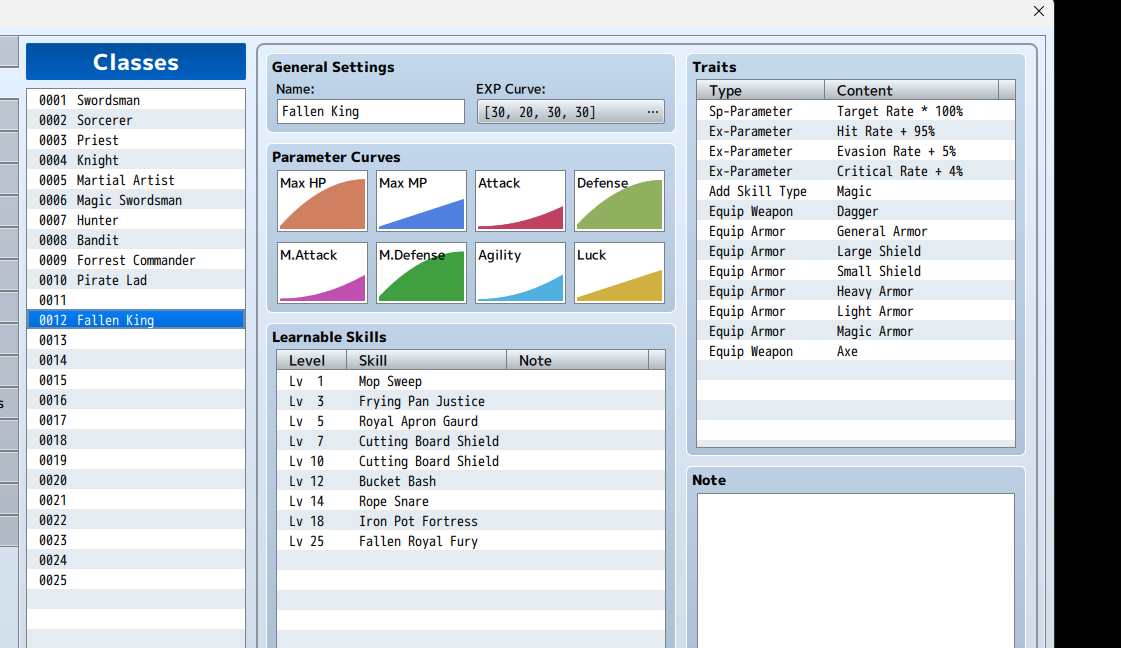Select class 0002 Sorcerer

(x=136, y=120)
